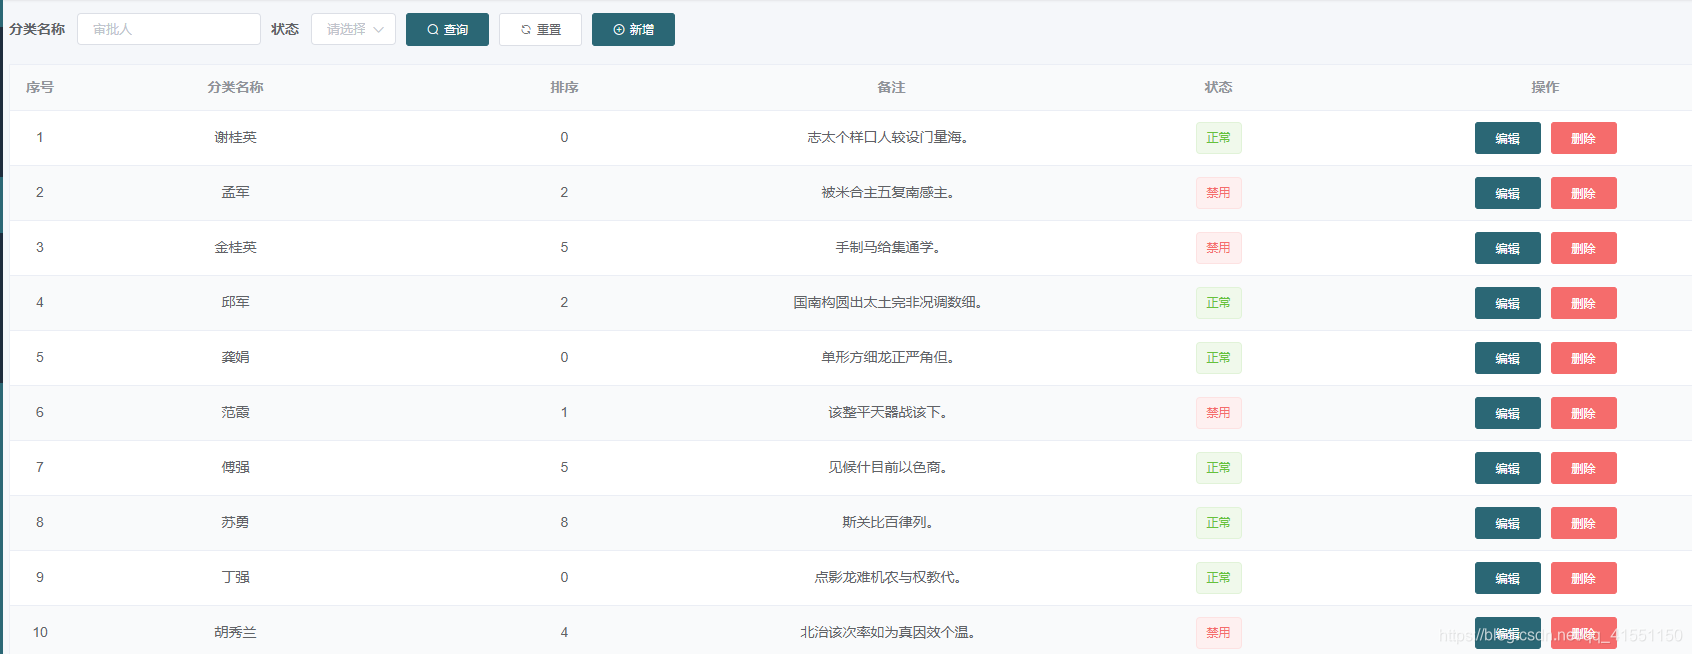Delete the row for 谢桂英
Viewport: 1692px width, 654px height.
click(x=1583, y=138)
